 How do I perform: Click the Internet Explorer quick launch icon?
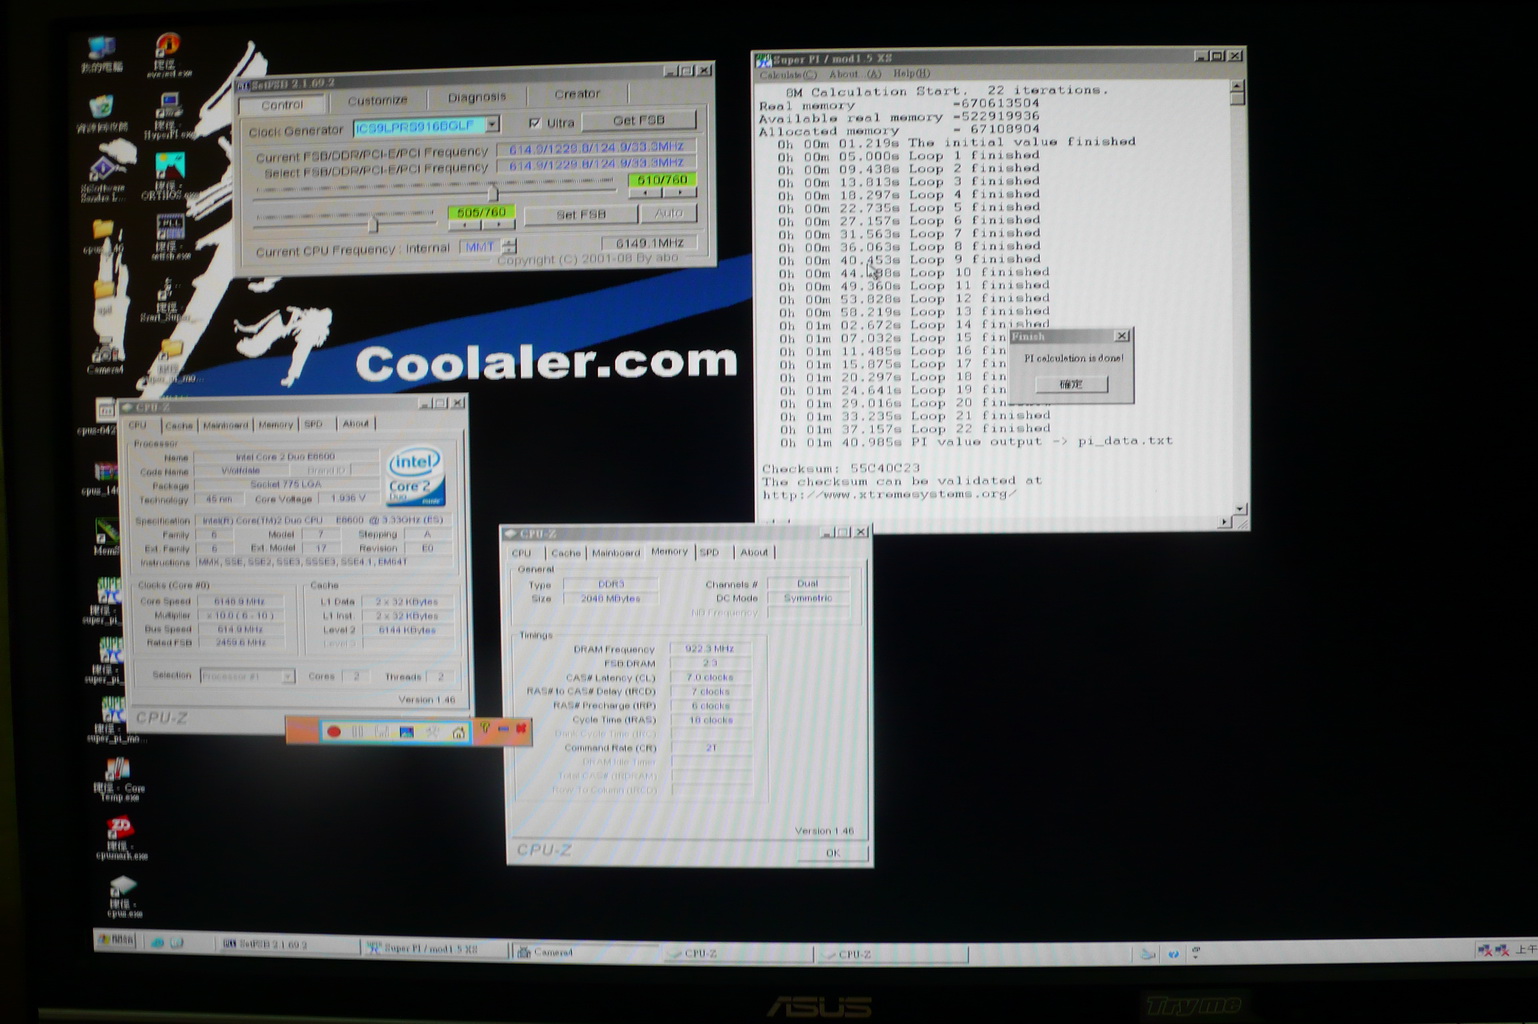[x=157, y=942]
